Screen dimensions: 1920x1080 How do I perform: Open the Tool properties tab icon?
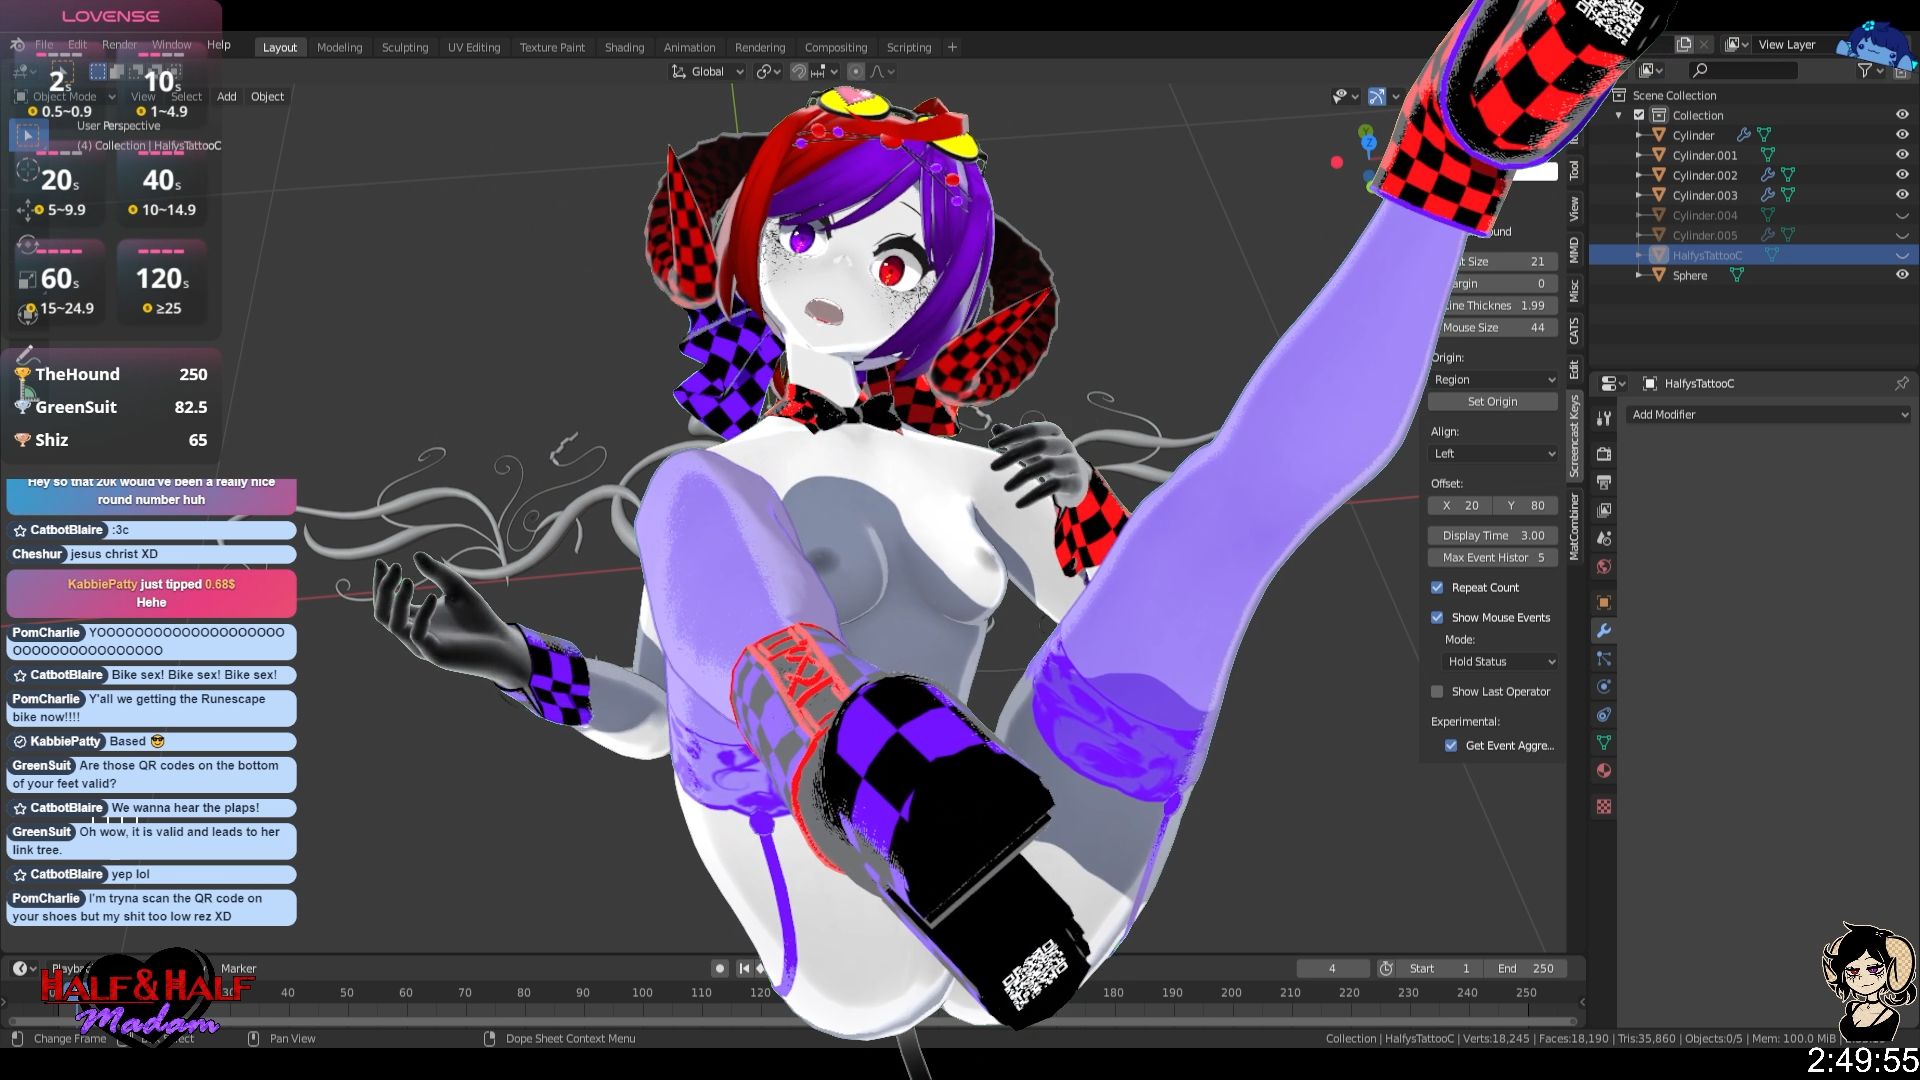point(1604,418)
